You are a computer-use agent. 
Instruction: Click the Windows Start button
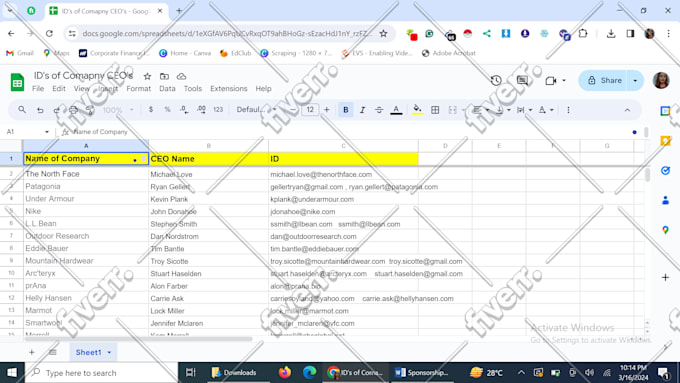point(12,373)
